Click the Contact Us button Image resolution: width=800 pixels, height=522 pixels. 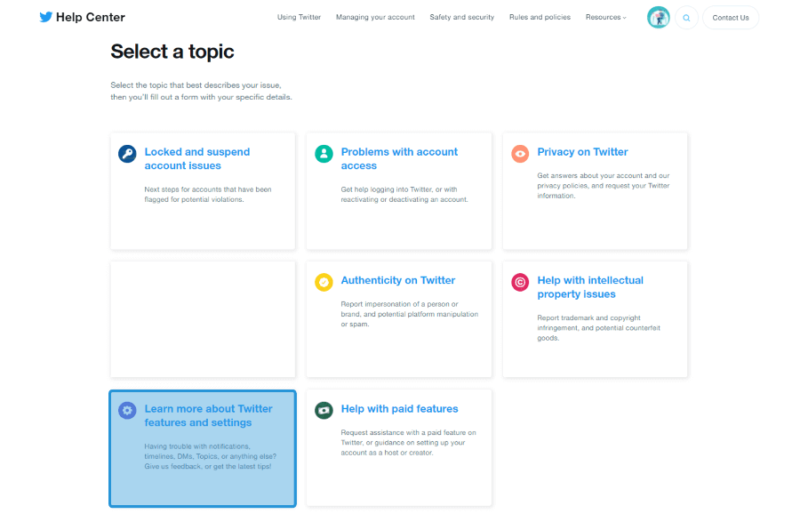click(731, 18)
